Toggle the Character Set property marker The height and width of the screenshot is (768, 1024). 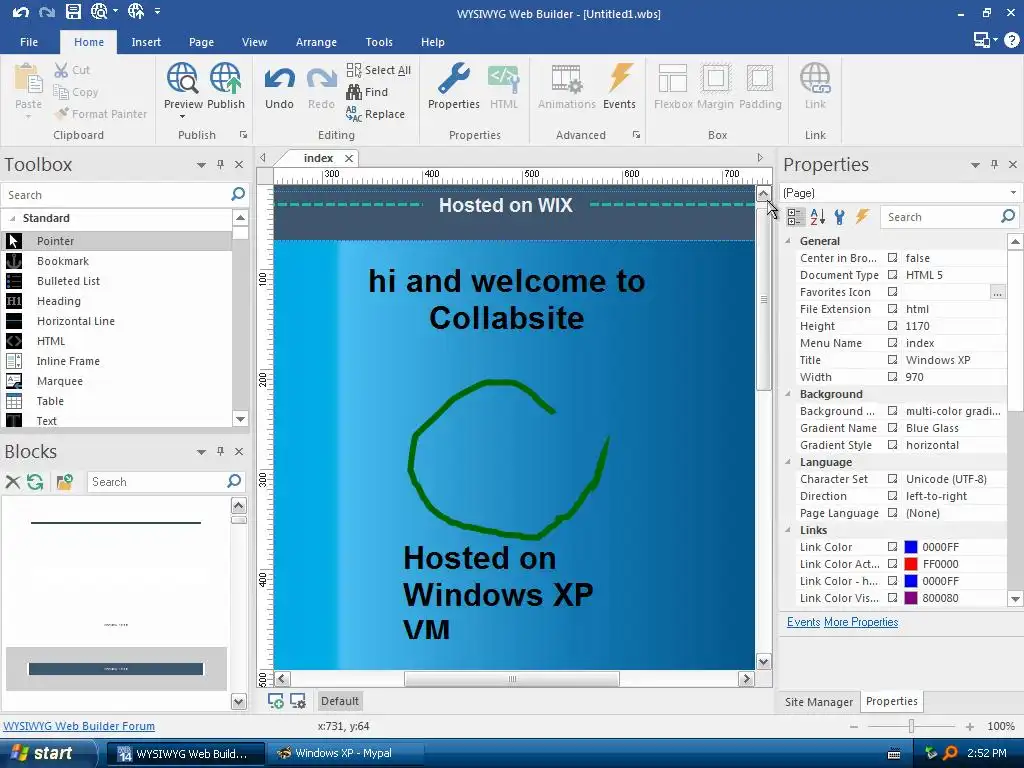892,479
